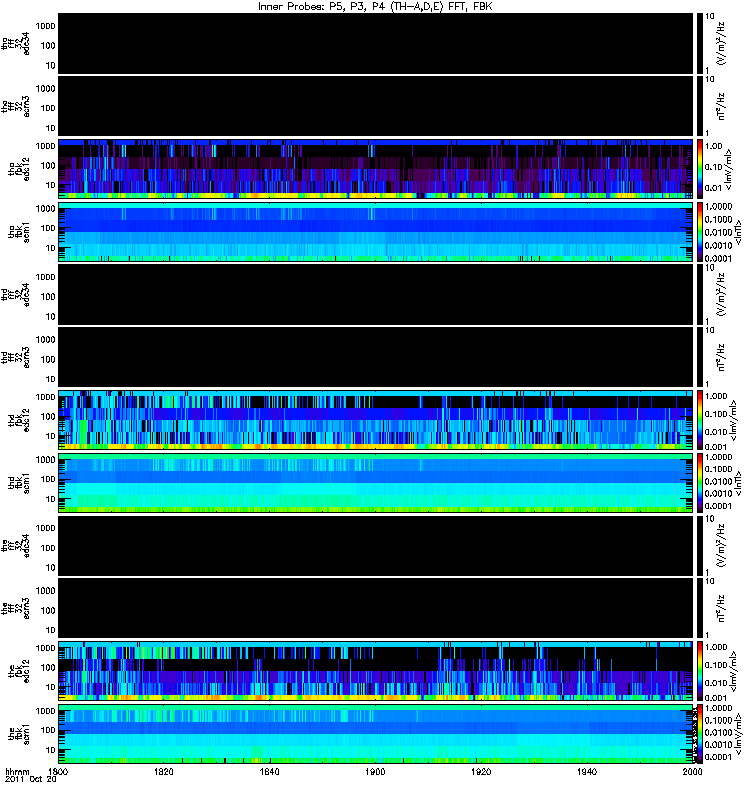Image resolution: width=750 pixels, height=800 pixels.
Task: Click the 'thd fbk scm1' y-axis title
Action: (x=19, y=483)
